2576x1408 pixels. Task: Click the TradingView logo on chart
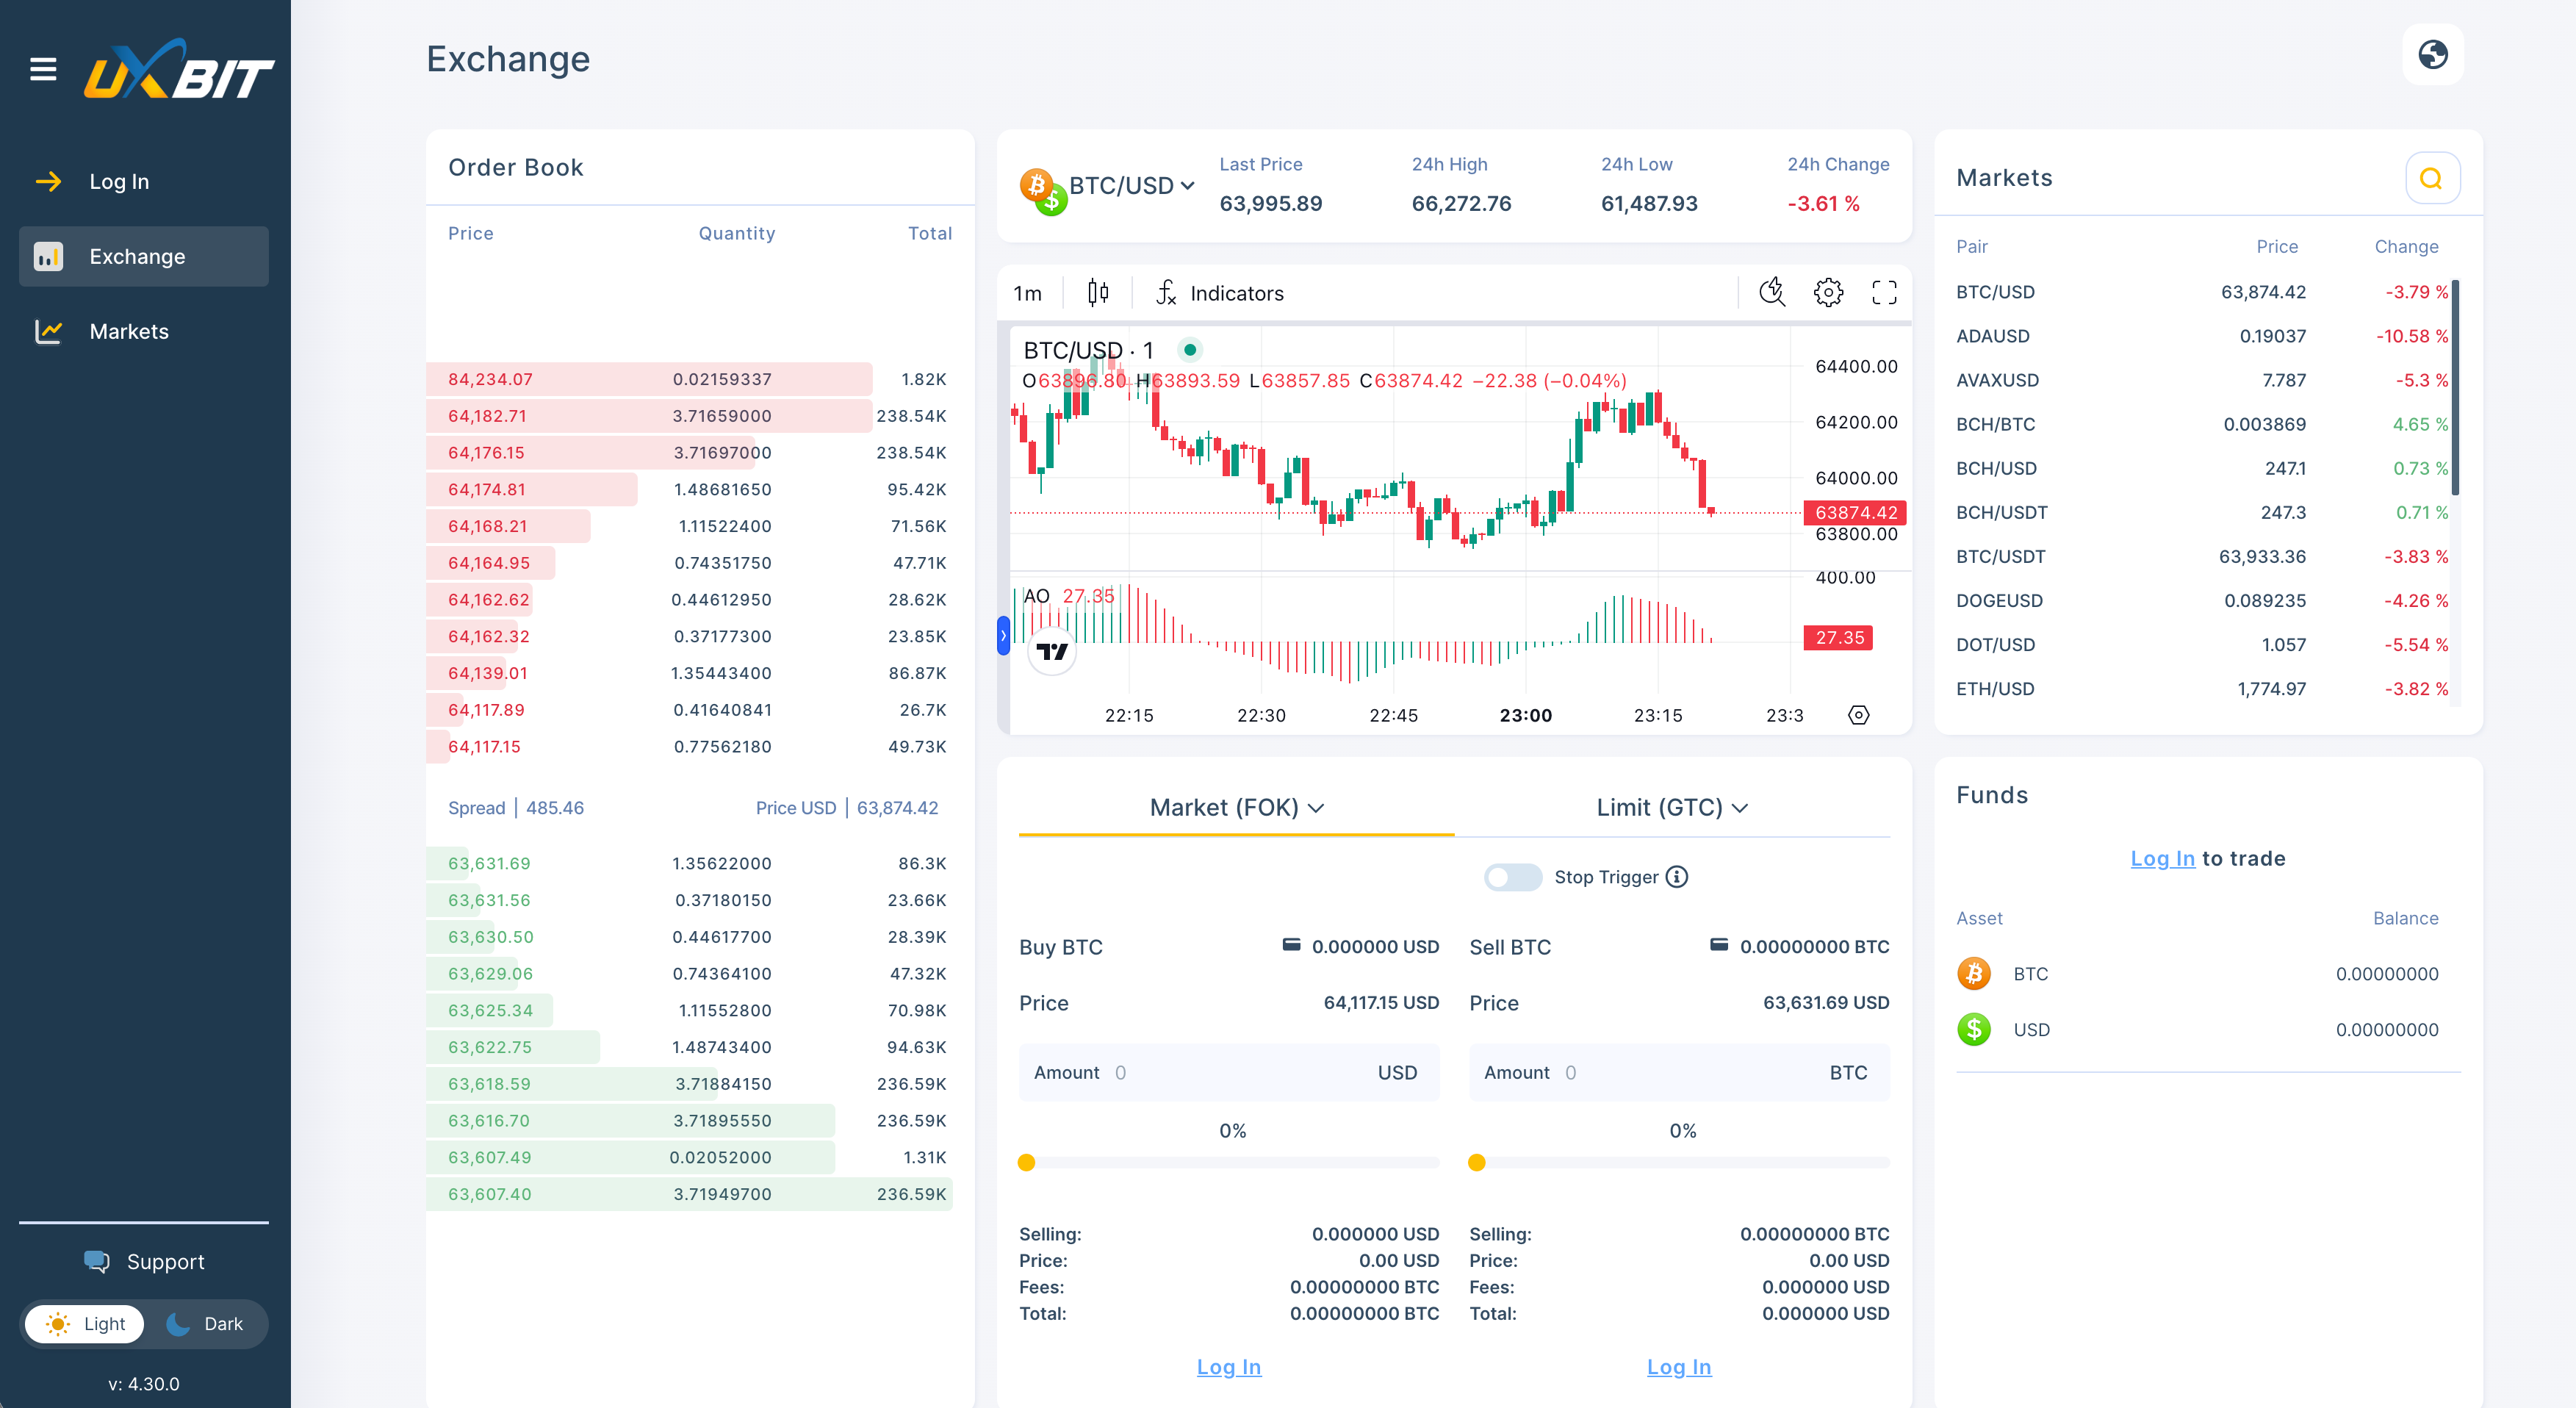tap(1052, 651)
